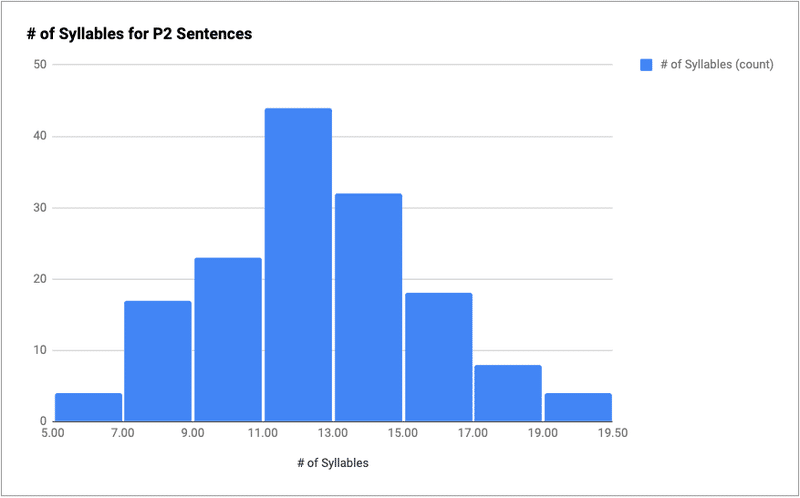This screenshot has height=498, width=800.
Task: Select the '# of Syllables (count)' legend label
Action: (717, 65)
